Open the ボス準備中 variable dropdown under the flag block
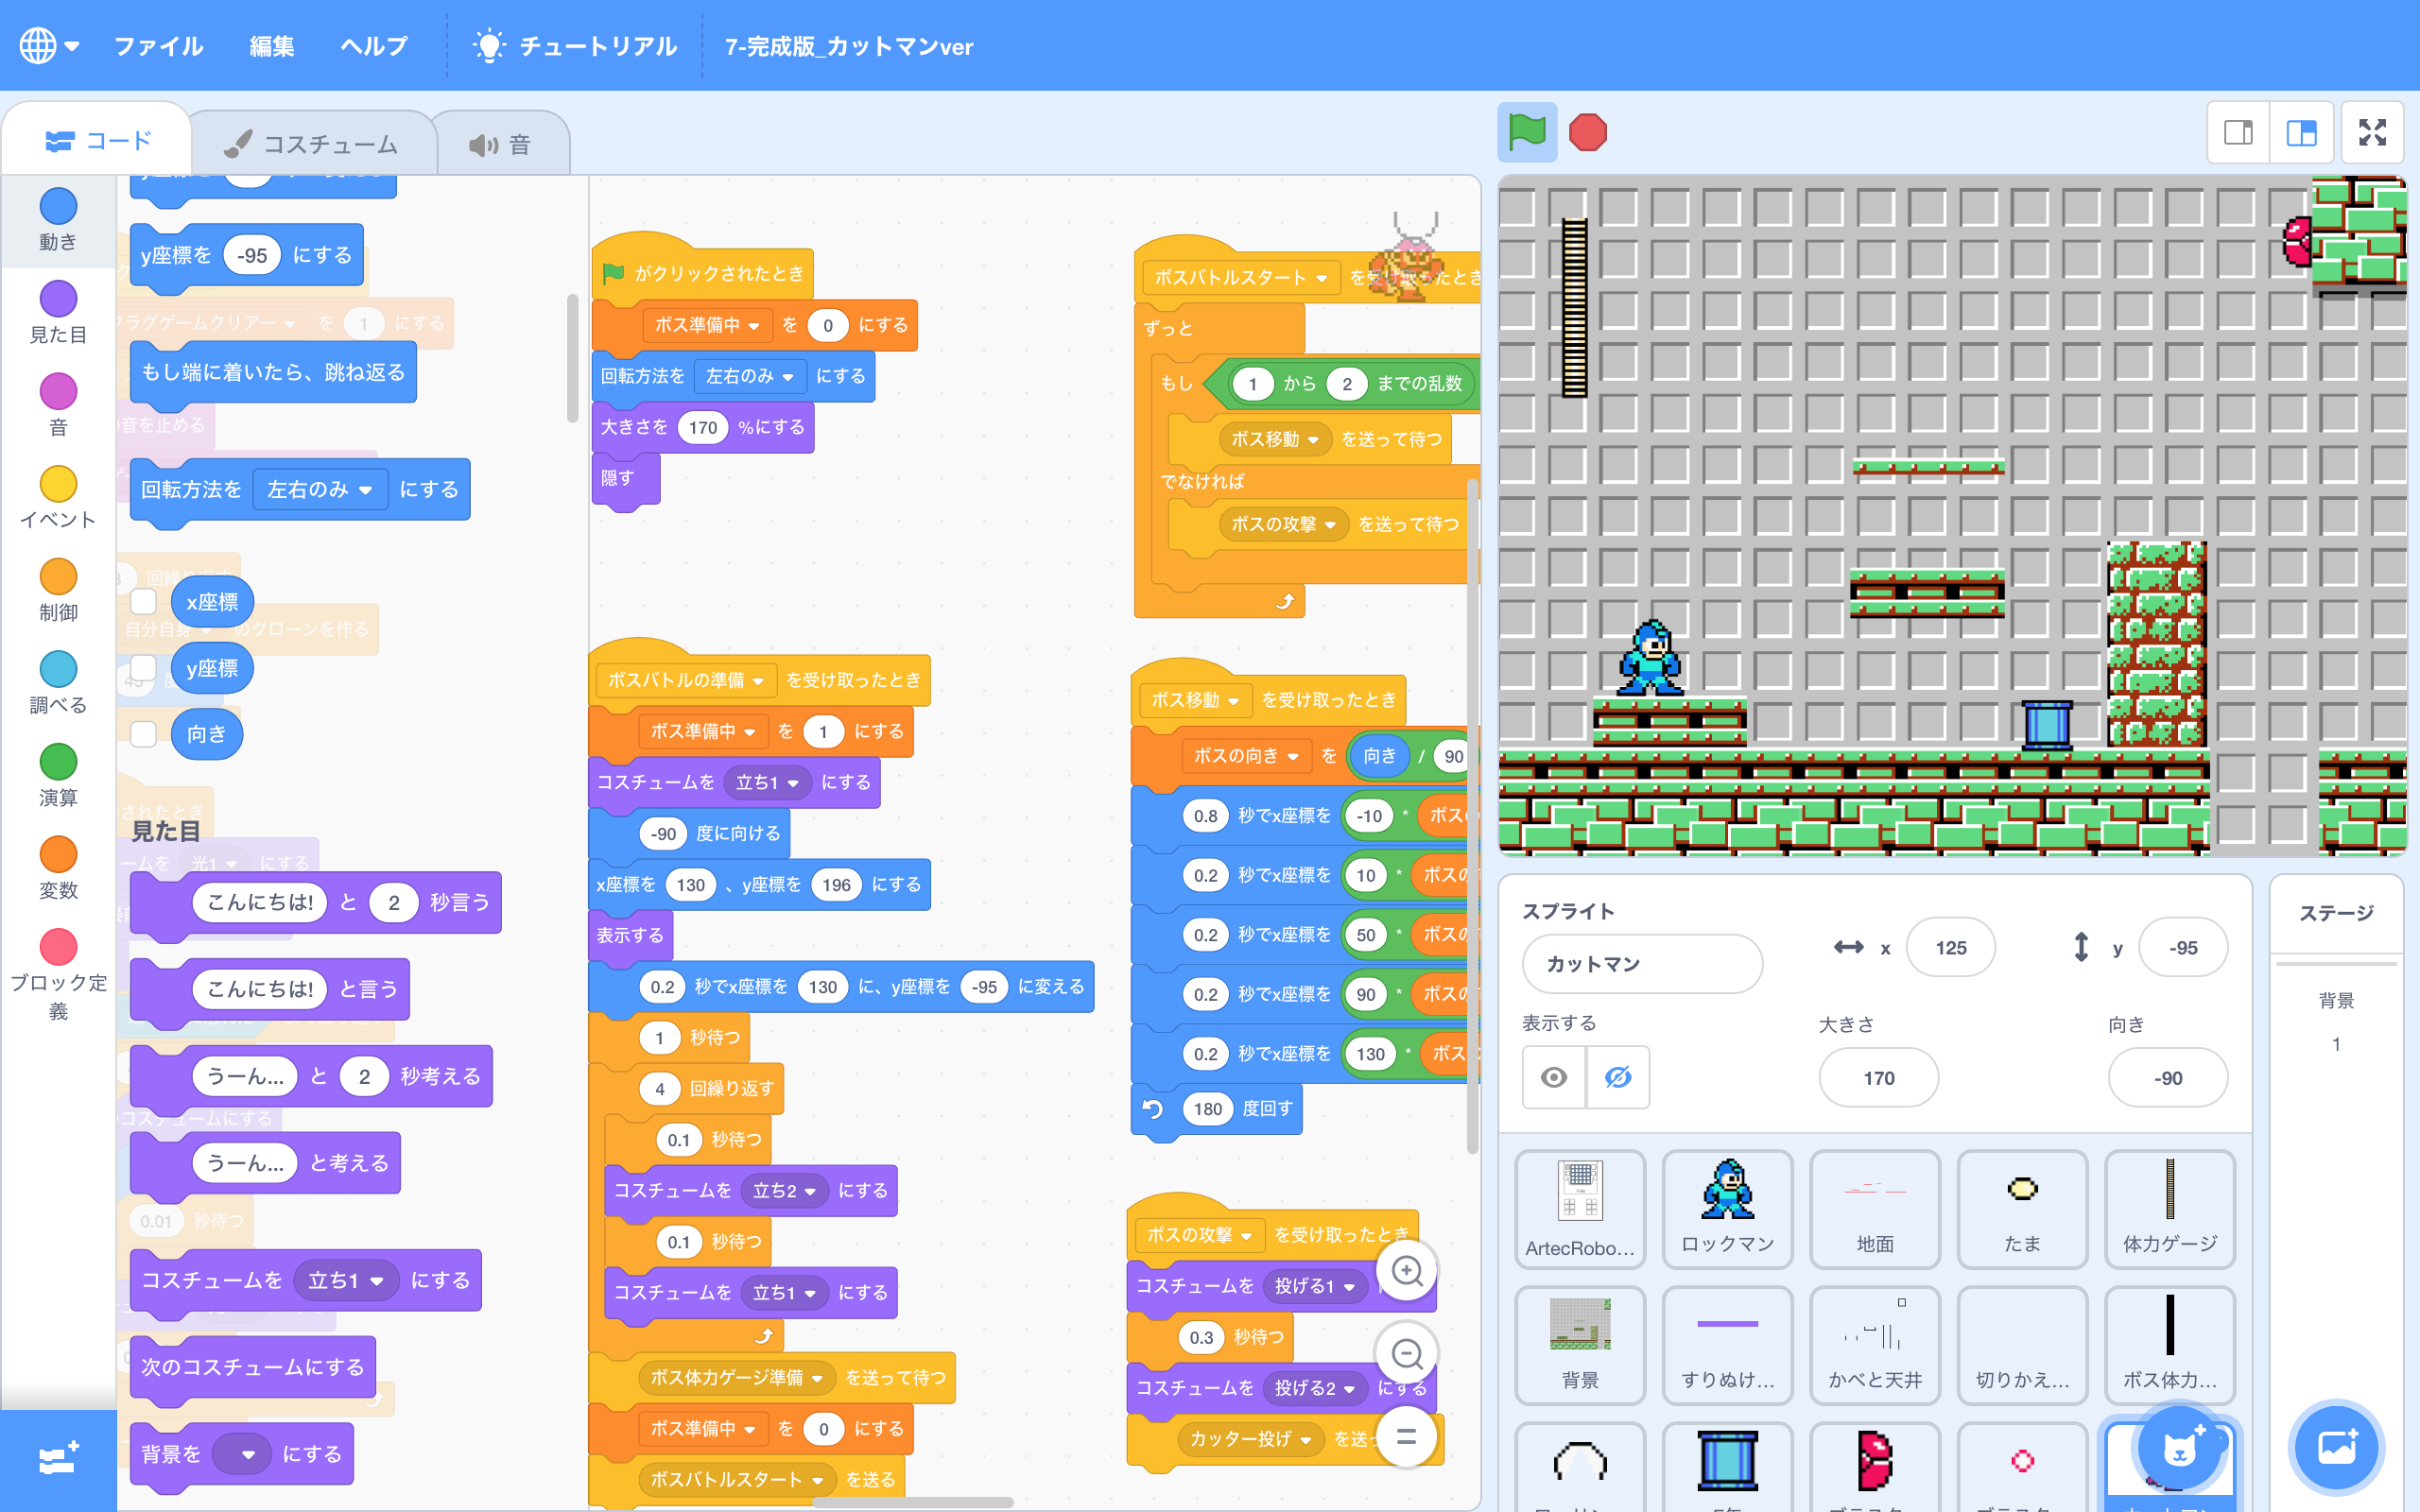This screenshot has height=1512, width=2420. point(707,325)
